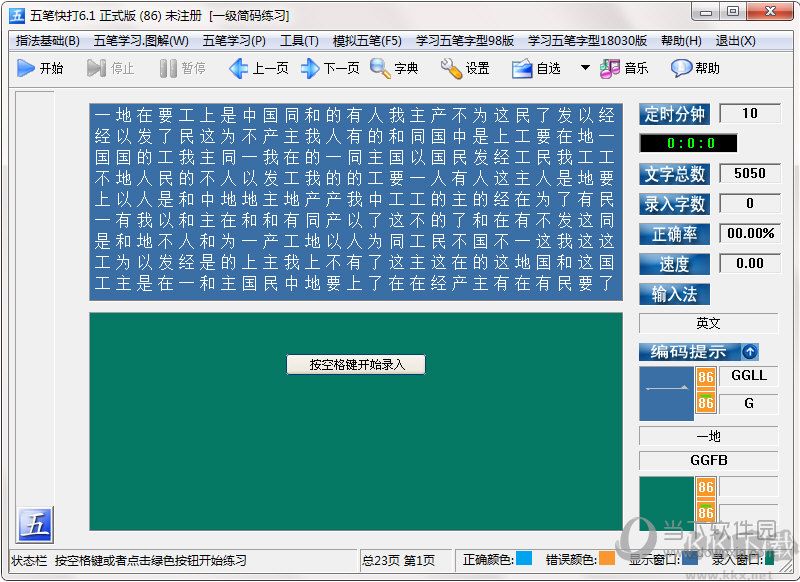Go to 上一页 previous page

click(236, 69)
